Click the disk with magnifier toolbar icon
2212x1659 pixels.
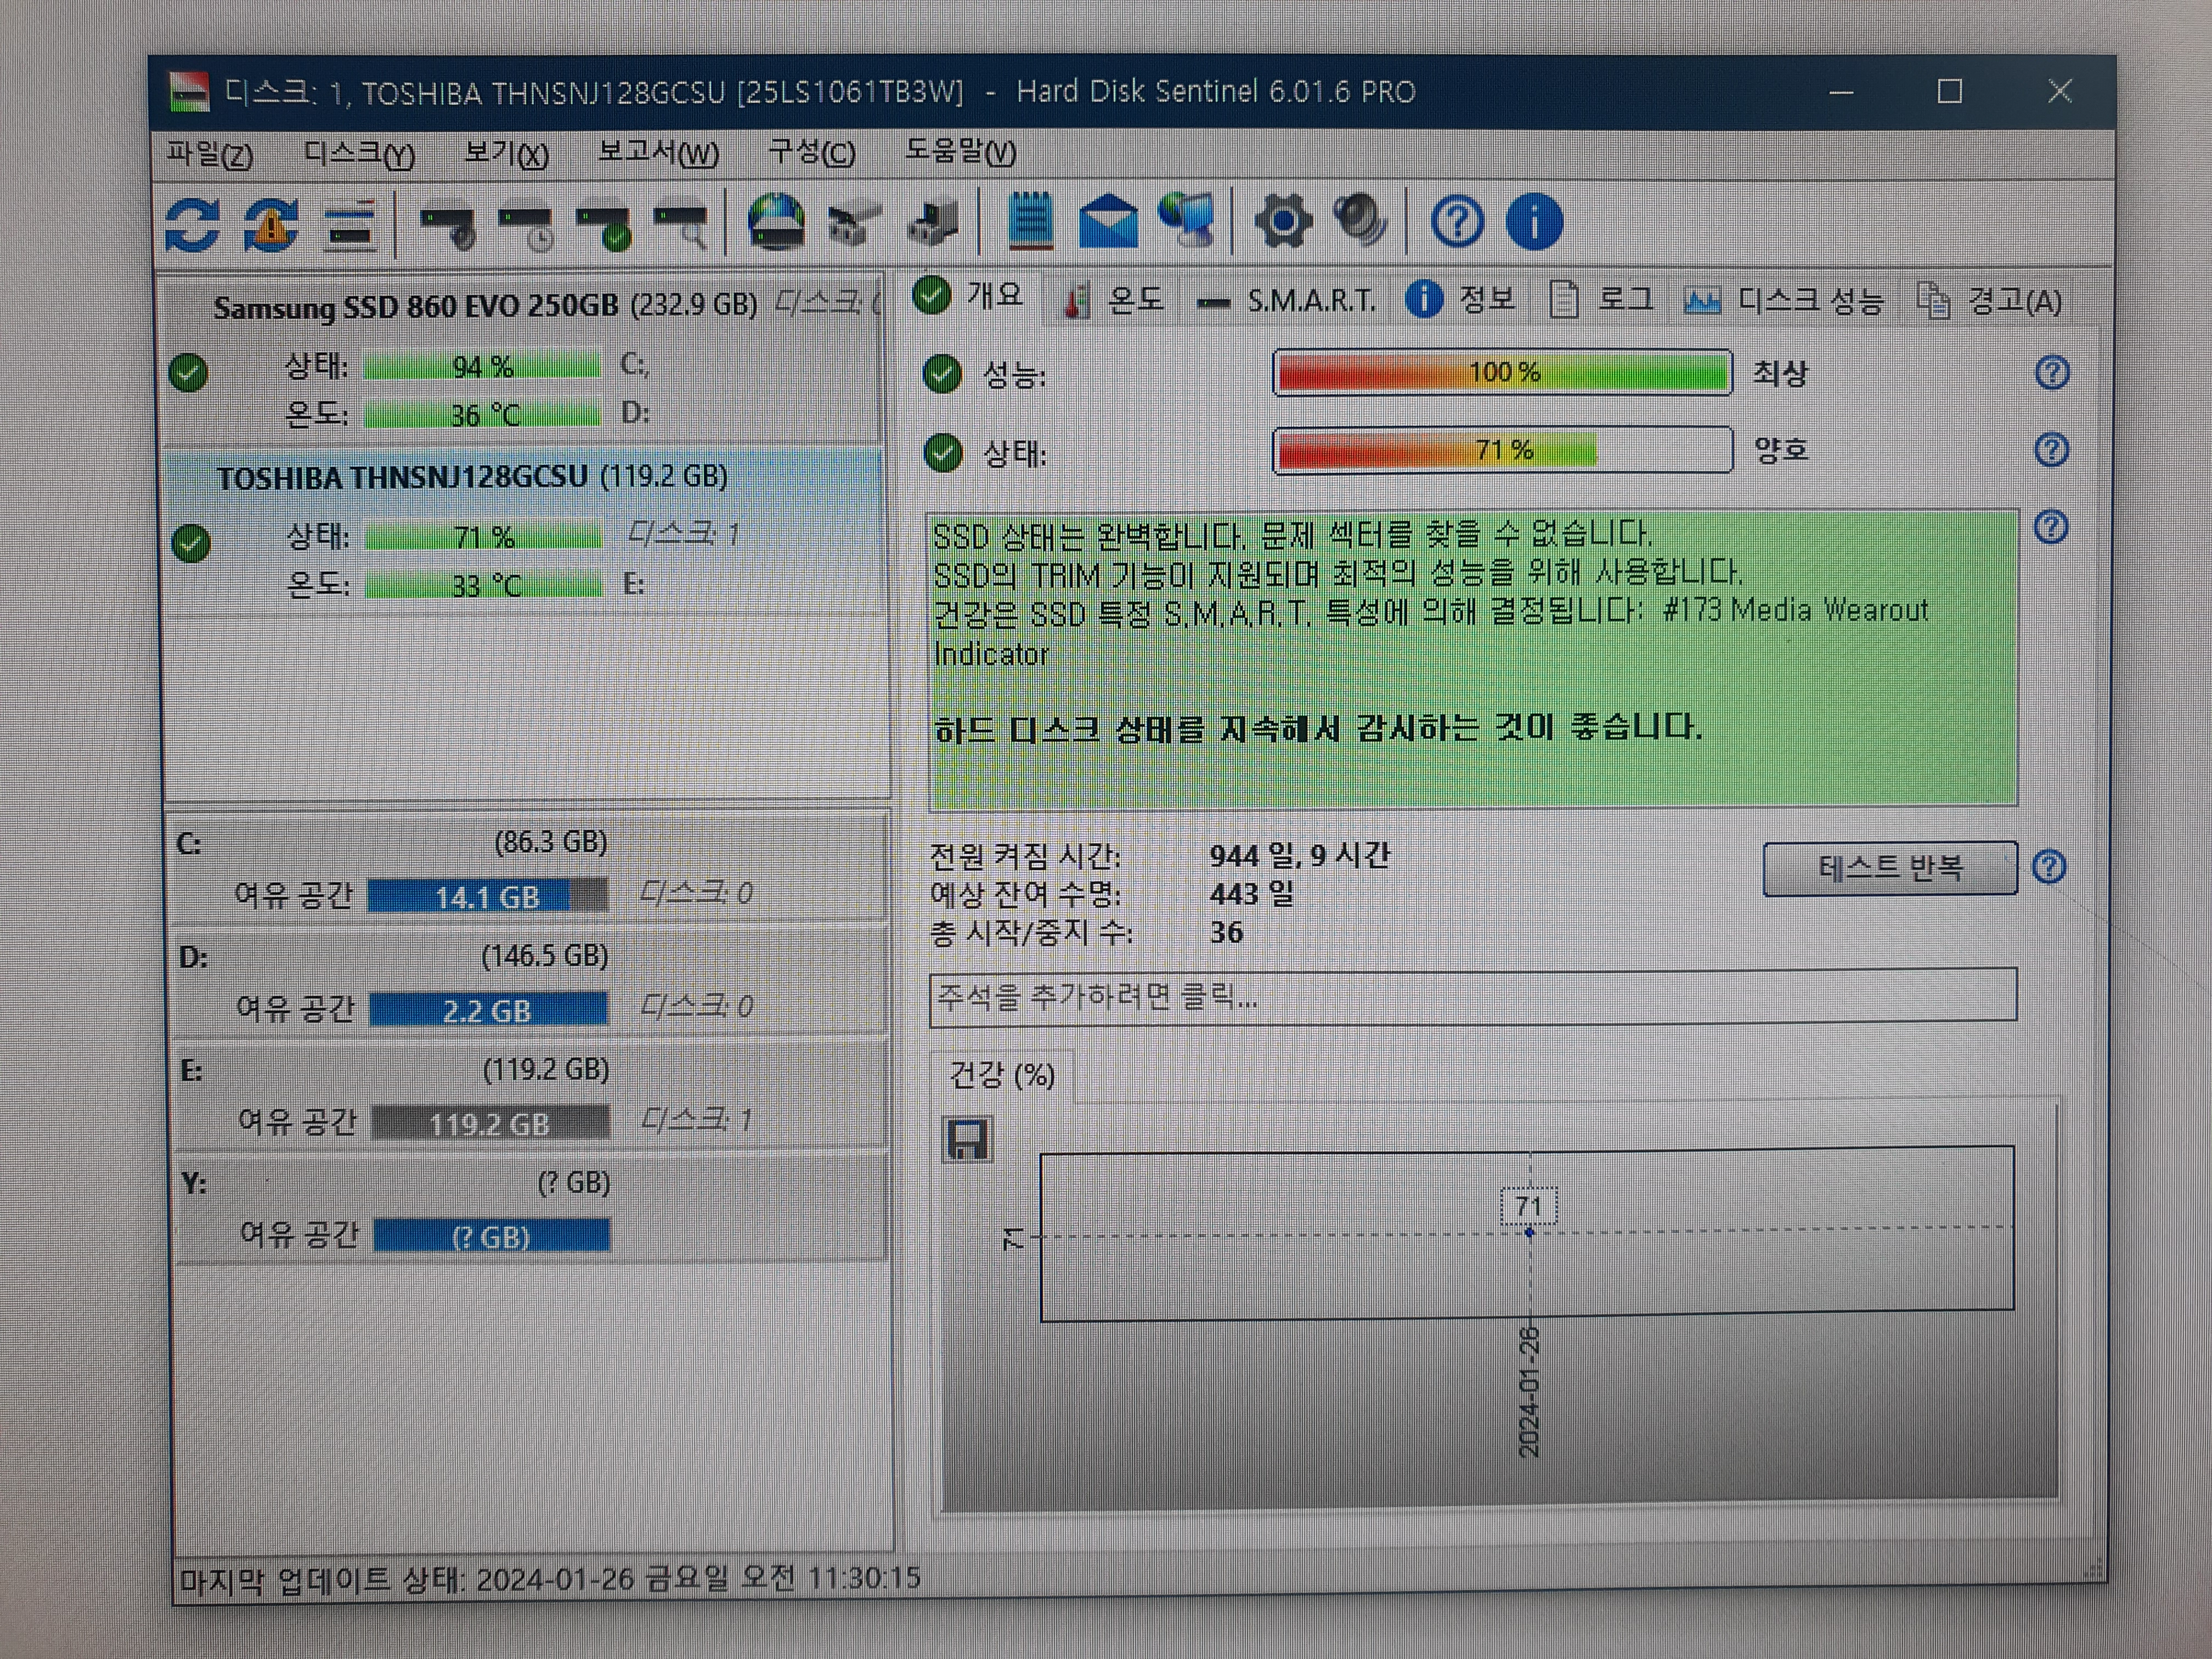point(681,227)
